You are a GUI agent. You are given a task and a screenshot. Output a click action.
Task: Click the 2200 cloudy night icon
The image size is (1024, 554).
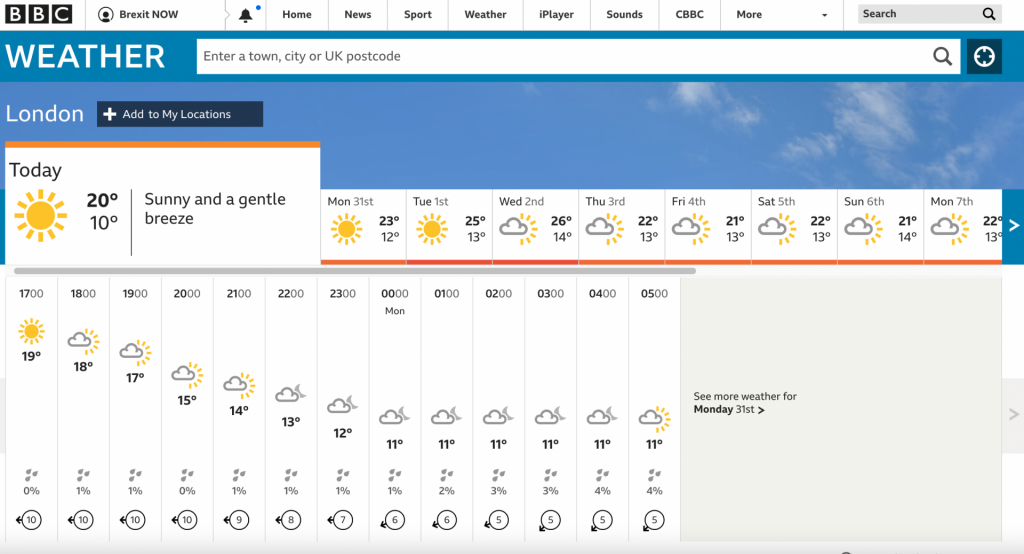(291, 393)
